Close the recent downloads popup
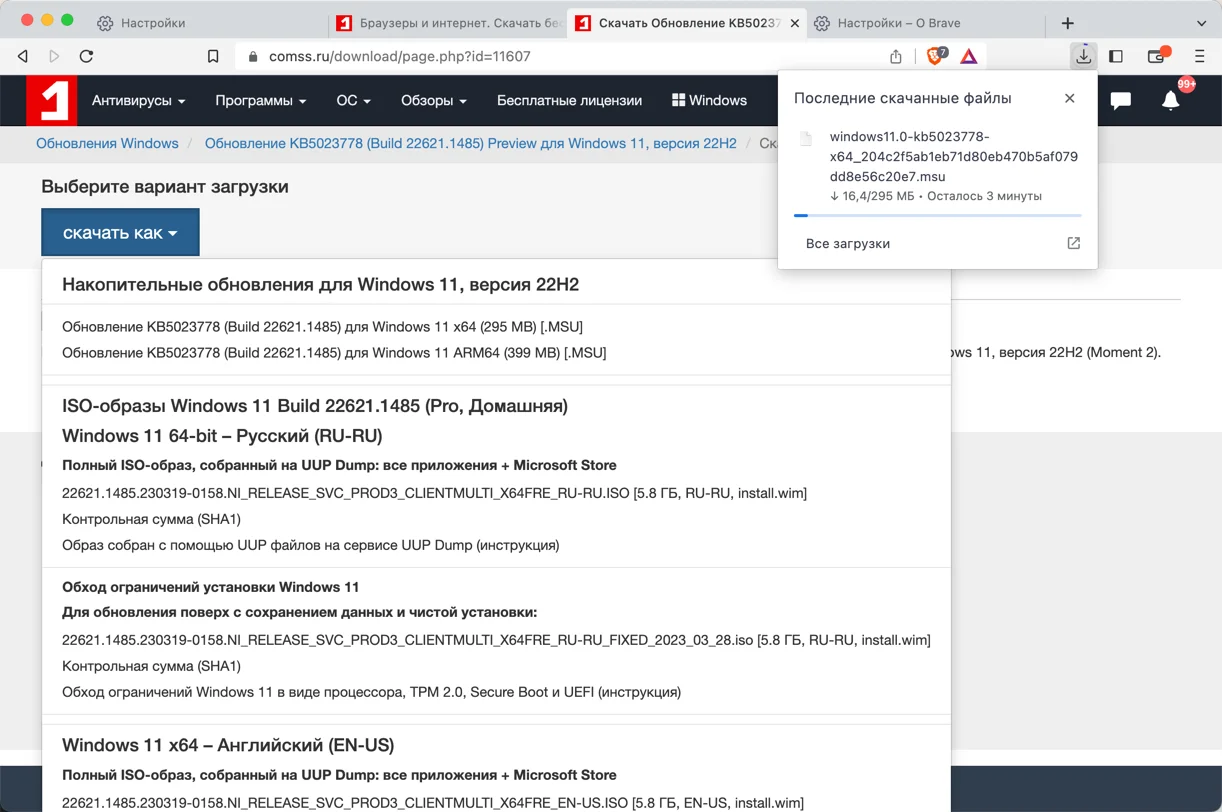 click(1070, 98)
